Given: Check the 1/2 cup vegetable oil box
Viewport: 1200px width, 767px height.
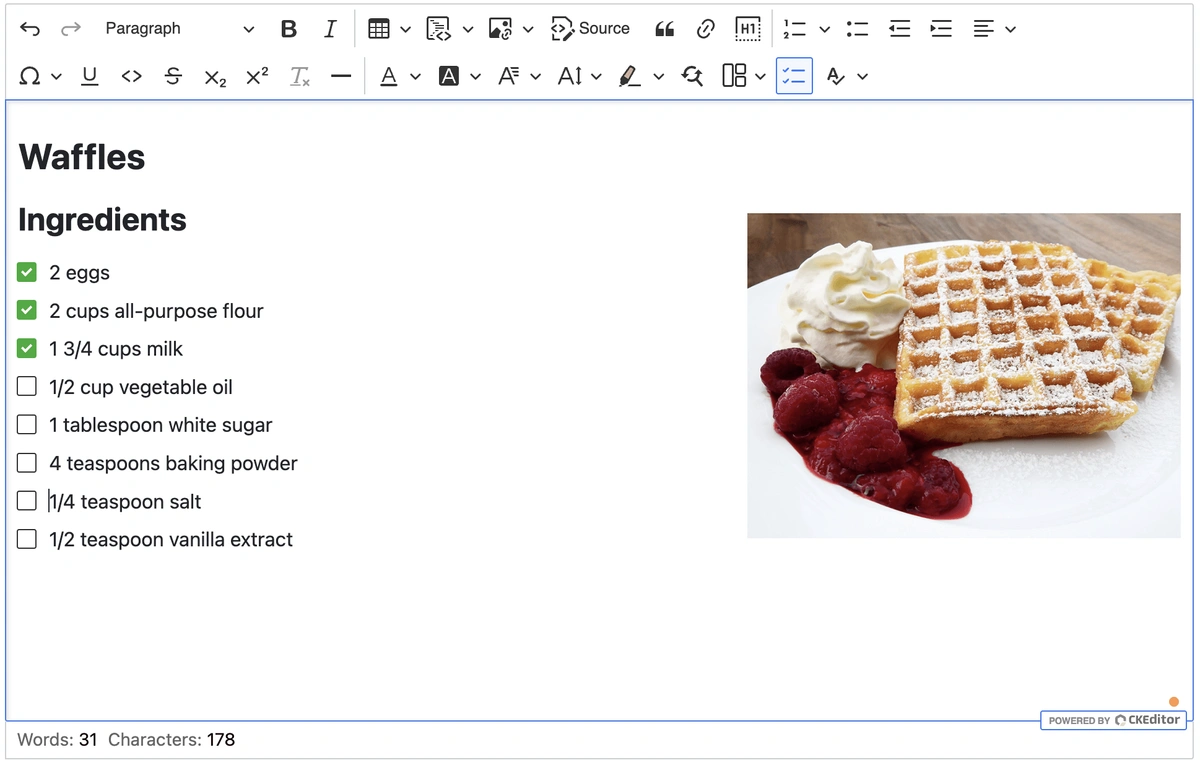Looking at the screenshot, I should click(27, 386).
